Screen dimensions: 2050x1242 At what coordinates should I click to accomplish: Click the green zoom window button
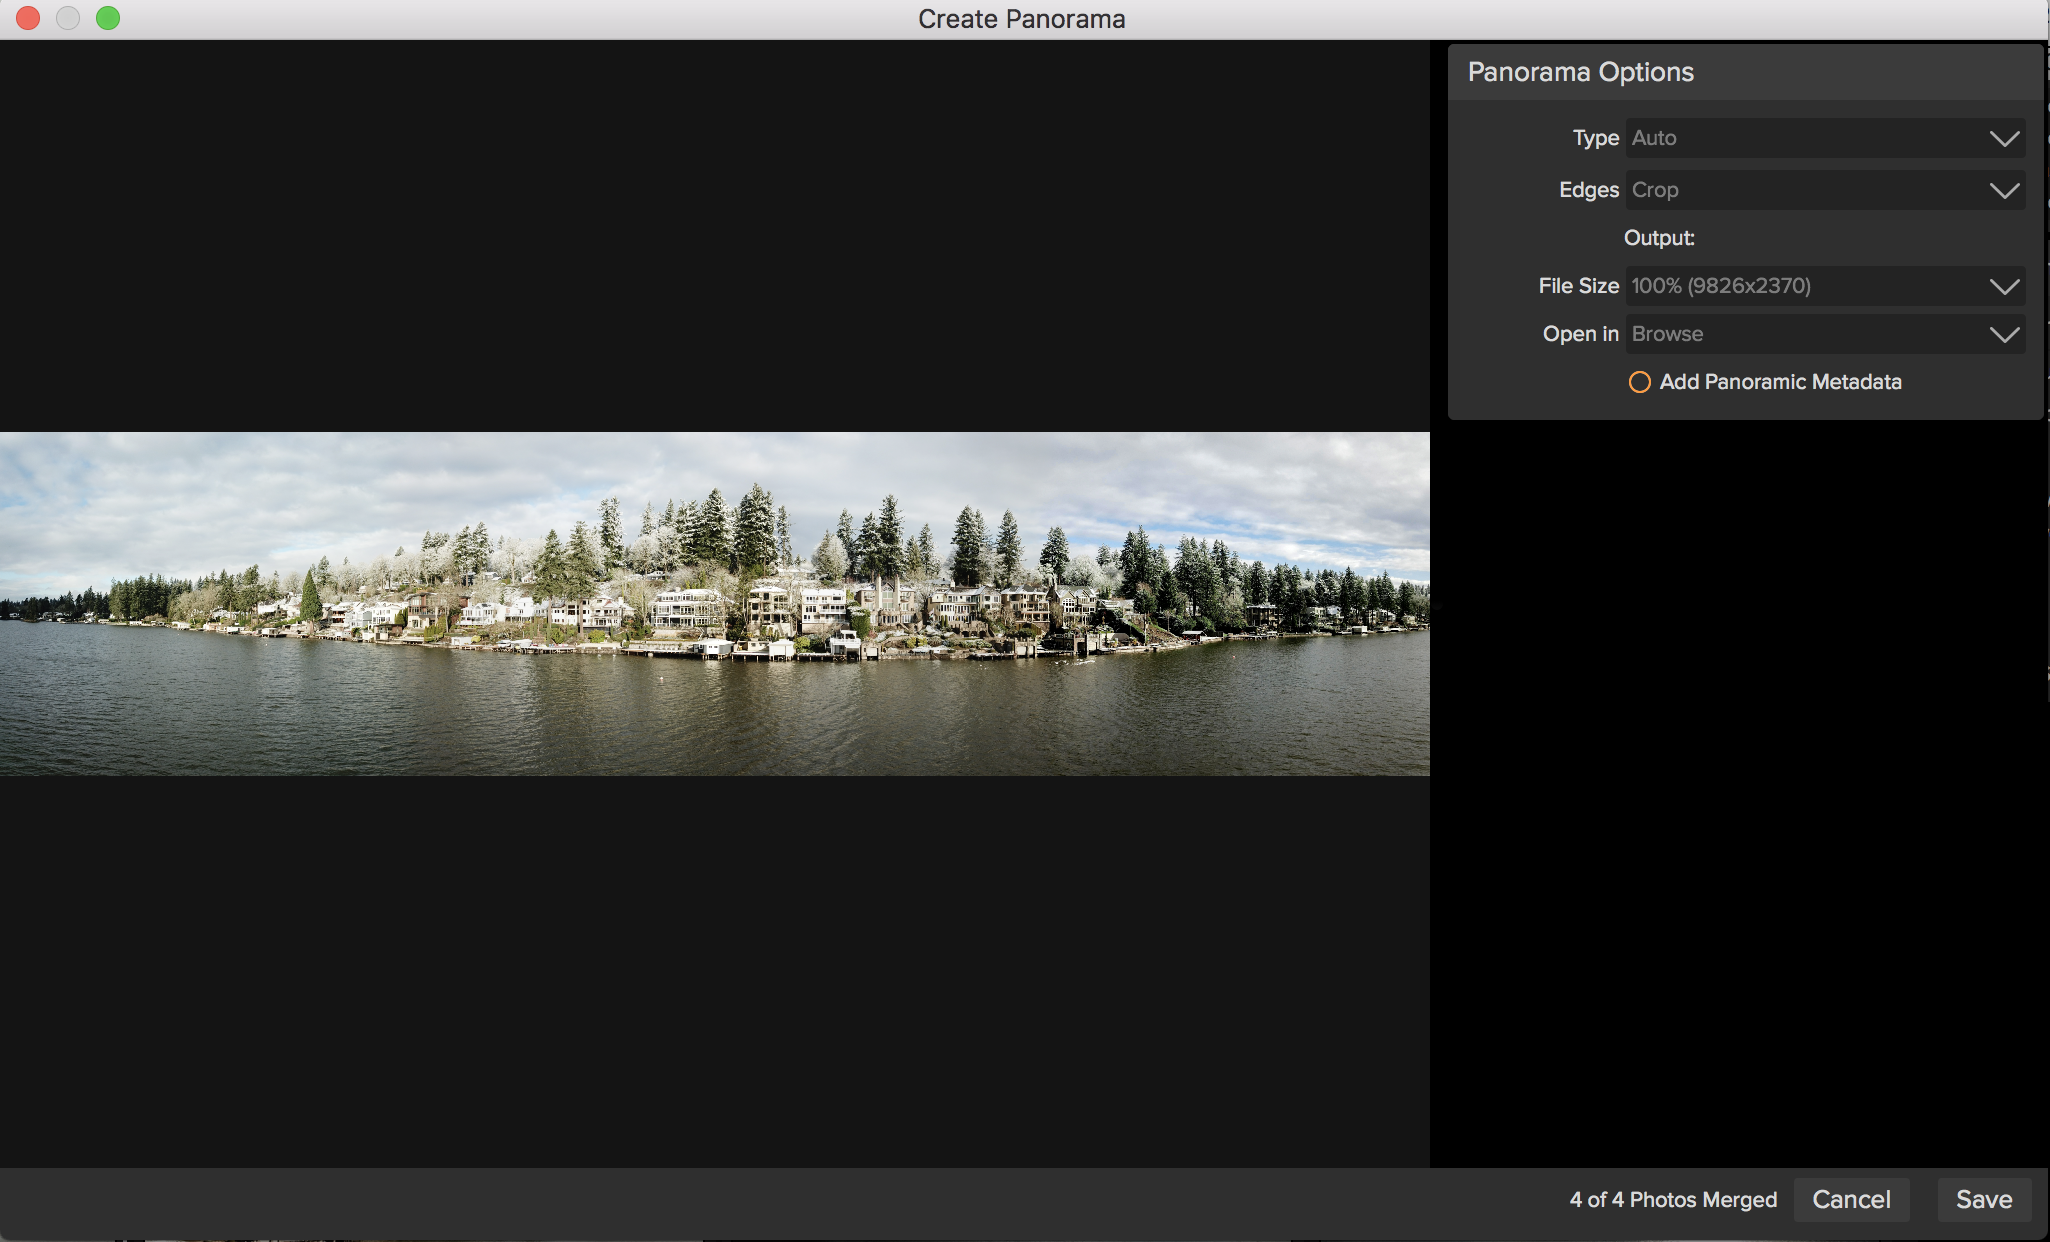[108, 18]
